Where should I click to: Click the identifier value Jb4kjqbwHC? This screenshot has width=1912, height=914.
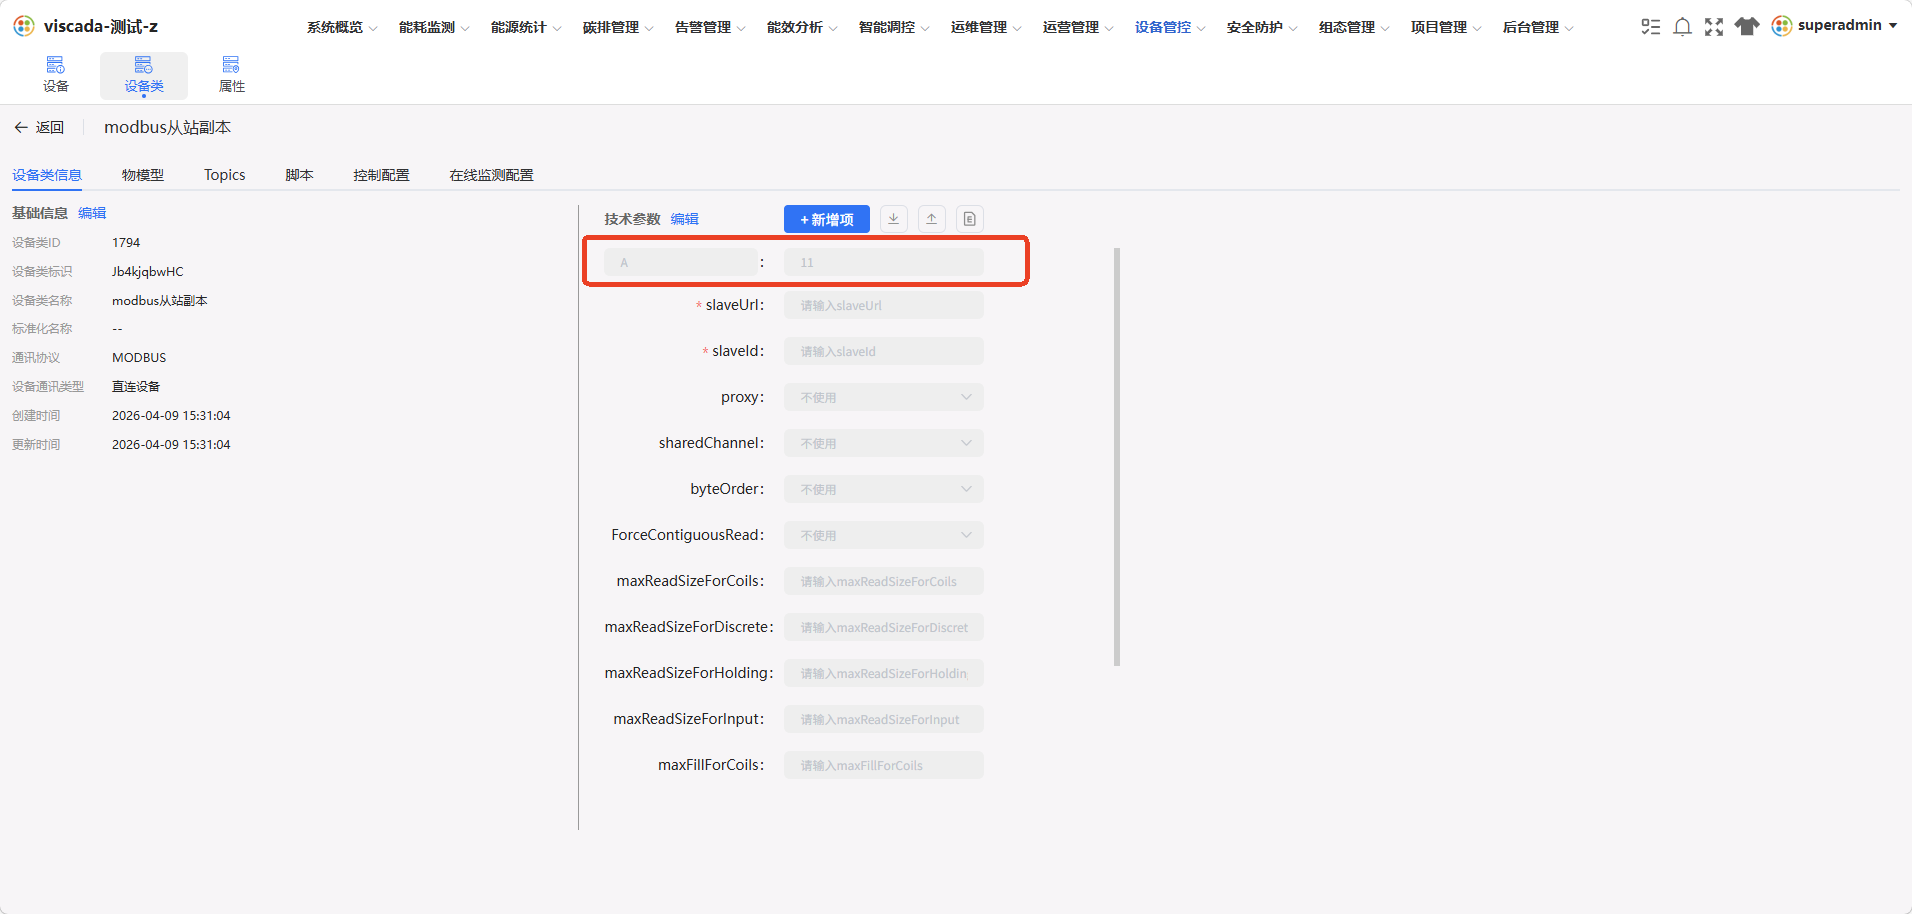pos(148,272)
